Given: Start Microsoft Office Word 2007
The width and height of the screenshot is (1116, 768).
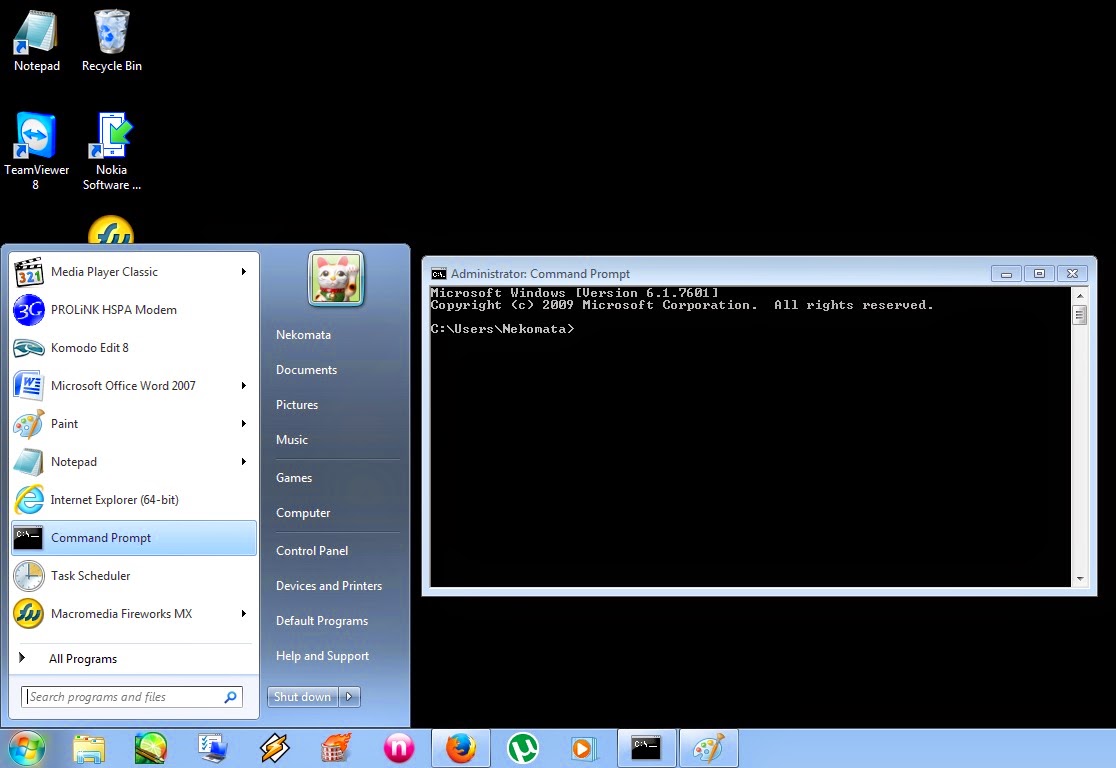Looking at the screenshot, I should [x=134, y=386].
